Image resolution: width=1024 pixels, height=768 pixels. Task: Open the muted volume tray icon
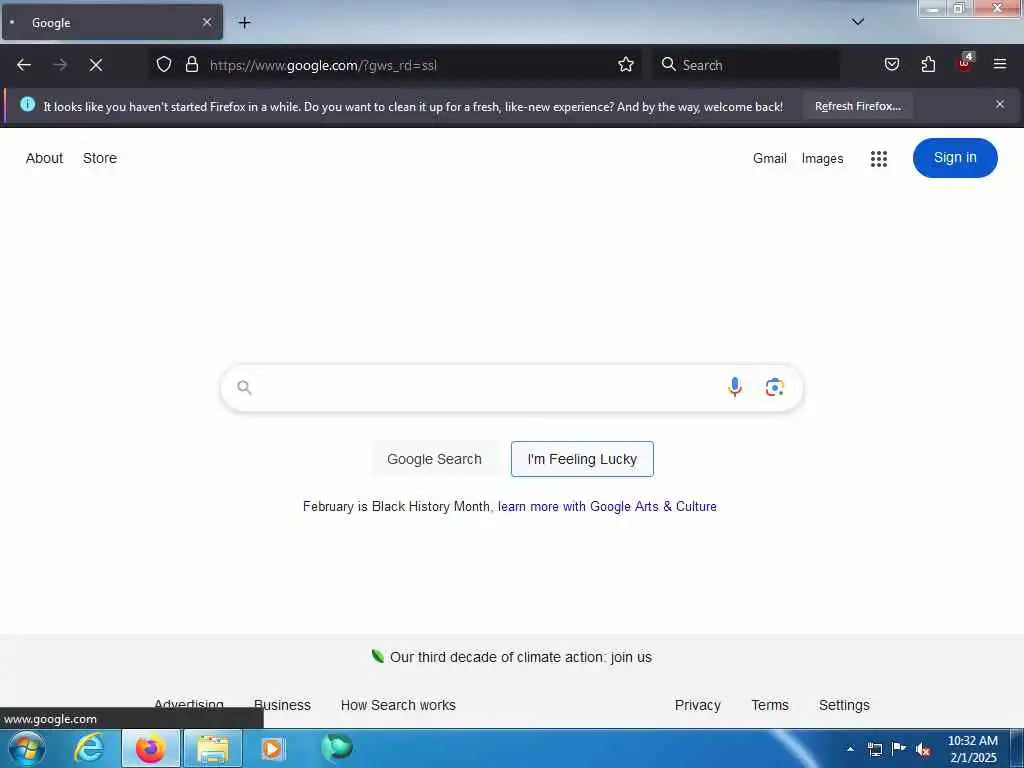click(x=923, y=750)
